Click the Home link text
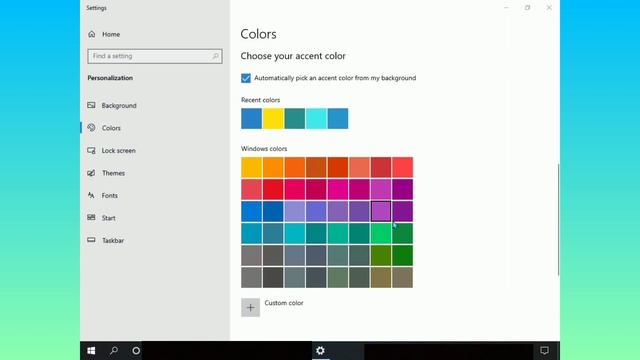This screenshot has width=640, height=360. [111, 34]
